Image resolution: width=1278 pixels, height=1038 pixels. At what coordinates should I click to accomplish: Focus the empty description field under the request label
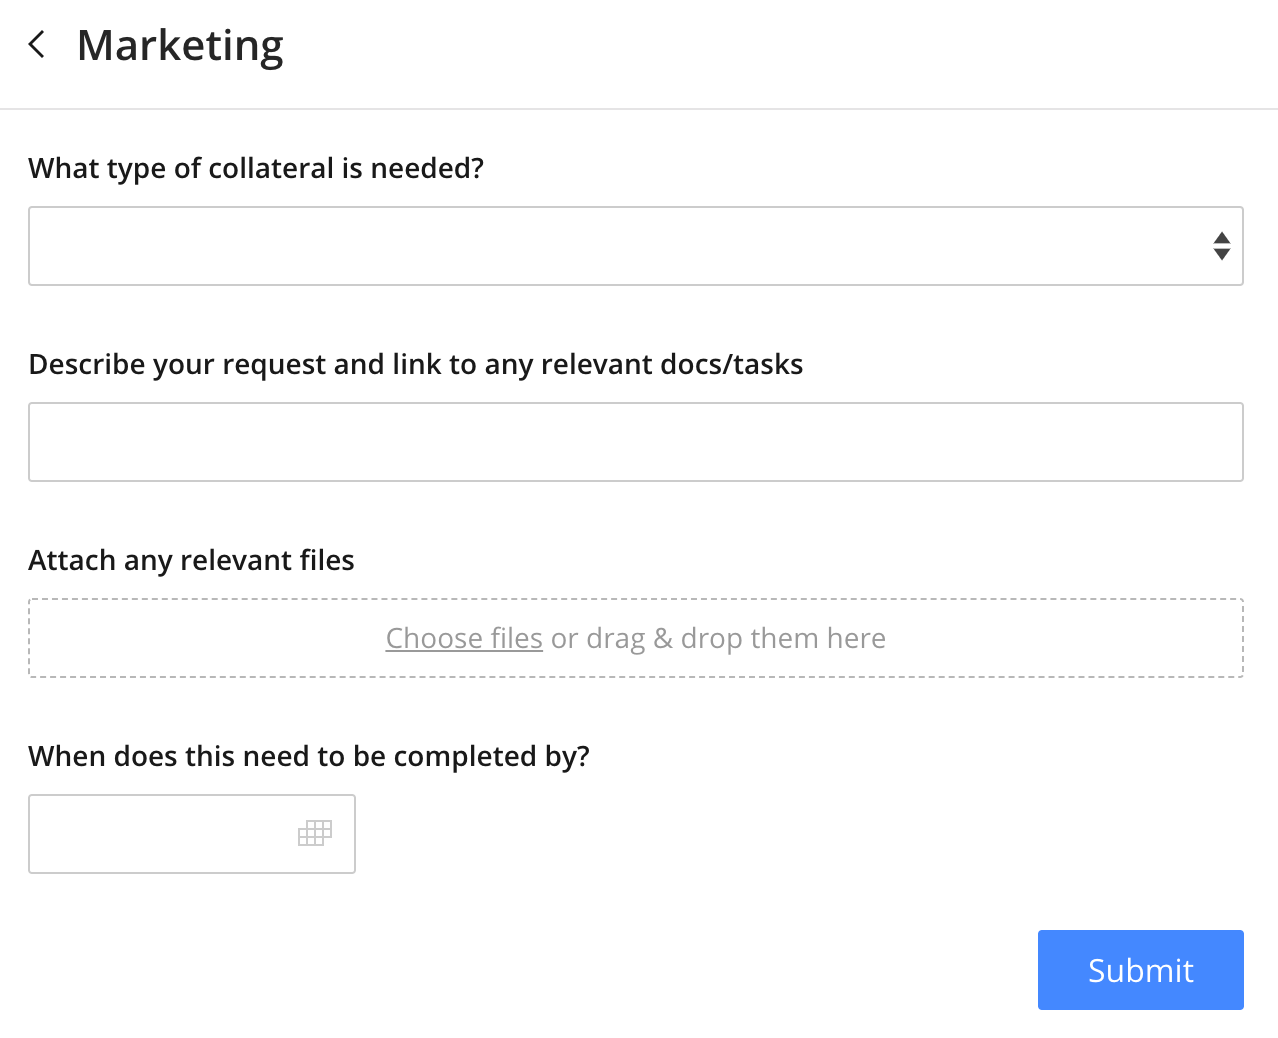636,441
